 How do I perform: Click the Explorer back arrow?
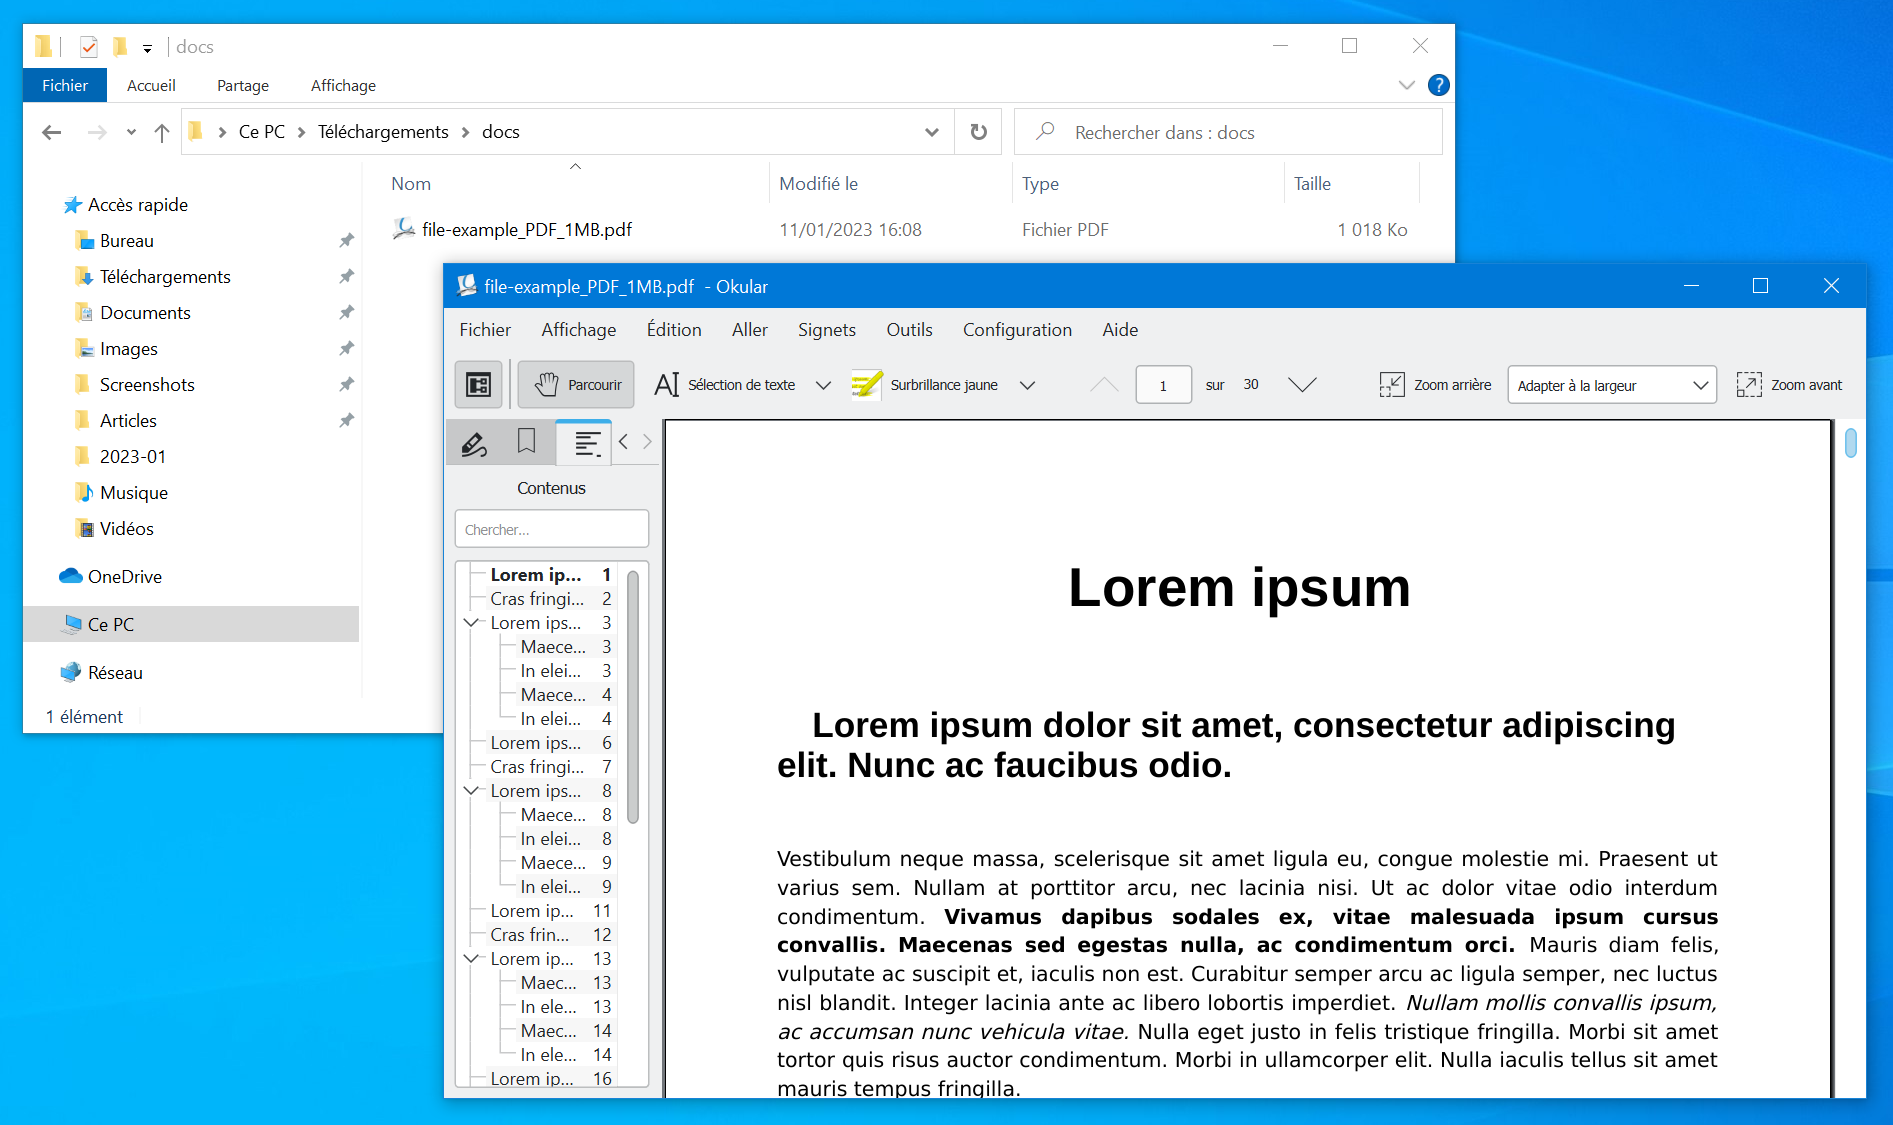pos(52,132)
